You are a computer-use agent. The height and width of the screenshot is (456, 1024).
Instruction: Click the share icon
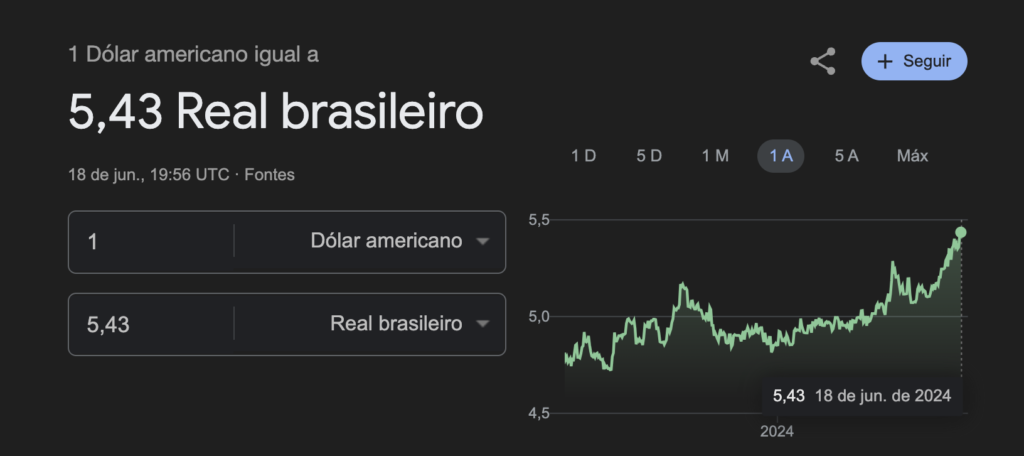(x=822, y=62)
